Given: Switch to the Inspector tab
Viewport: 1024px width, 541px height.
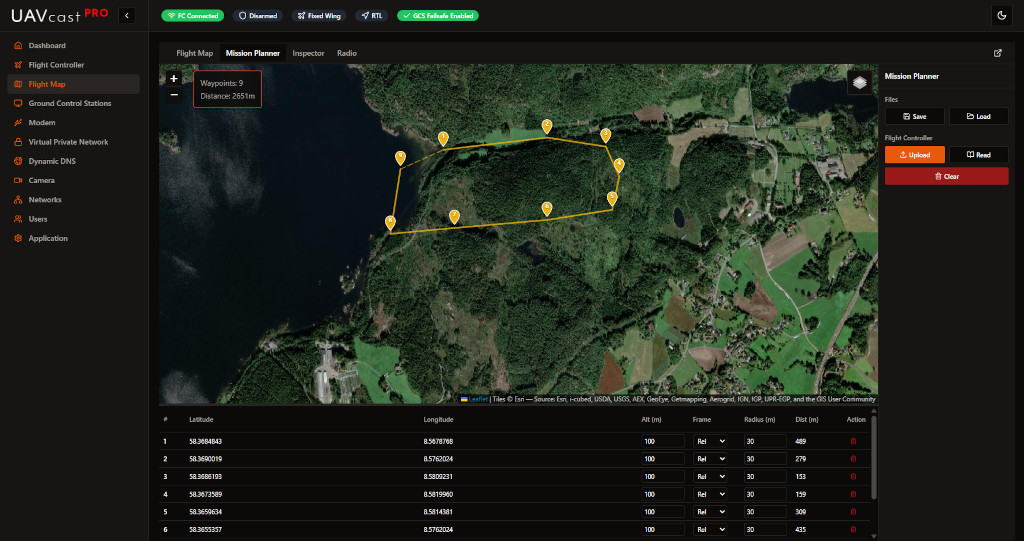Looking at the screenshot, I should pyautogui.click(x=308, y=53).
